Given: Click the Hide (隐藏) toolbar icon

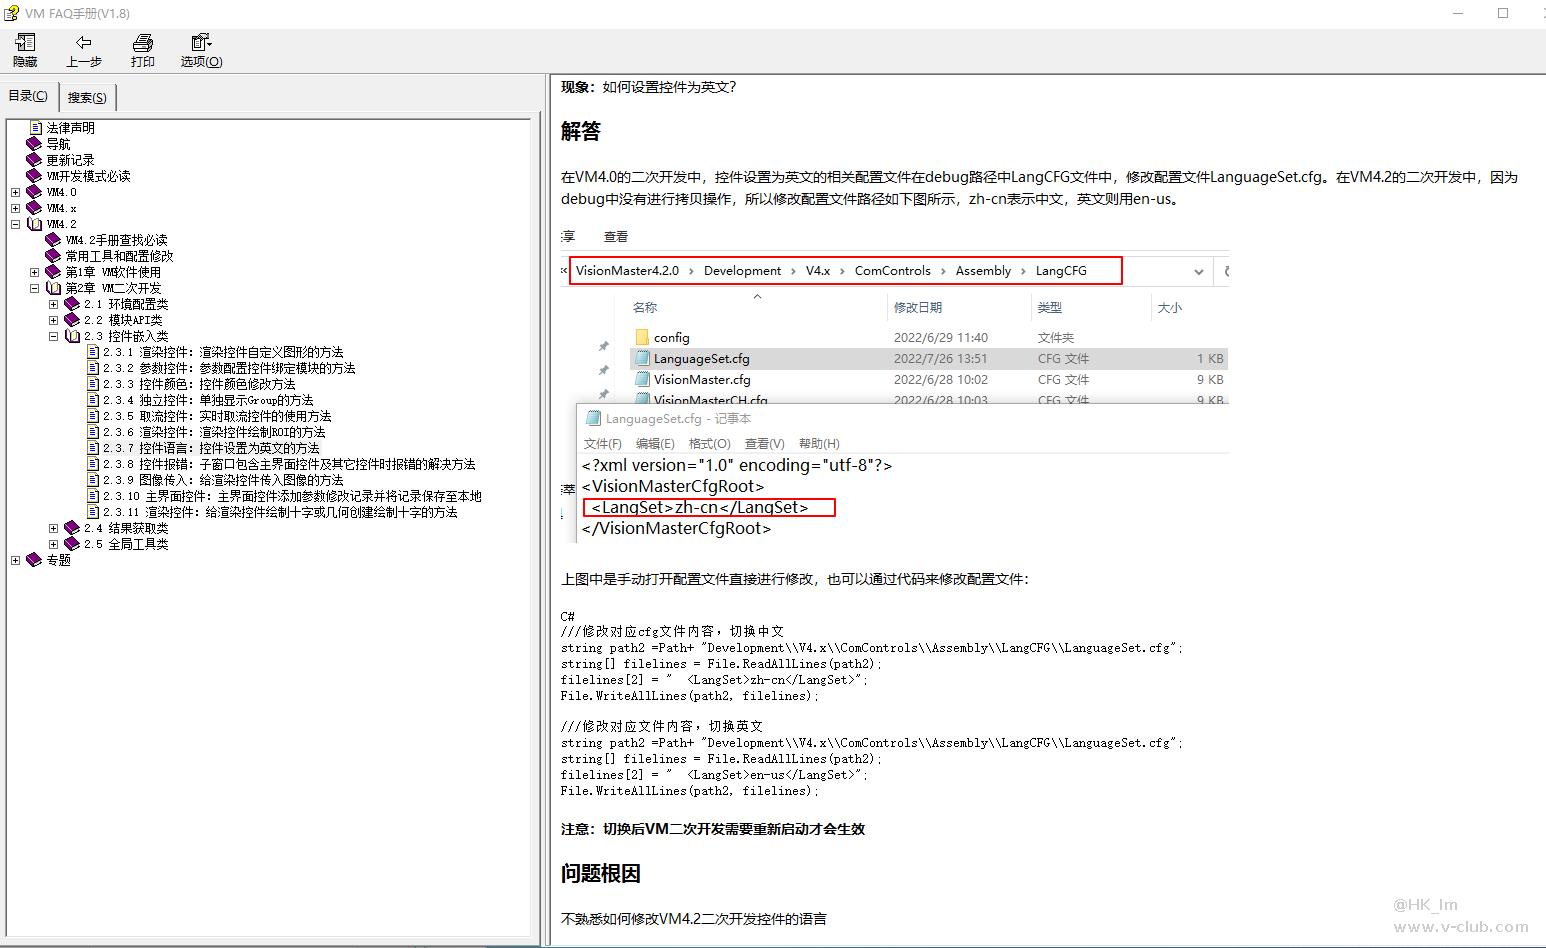Looking at the screenshot, I should [x=25, y=43].
